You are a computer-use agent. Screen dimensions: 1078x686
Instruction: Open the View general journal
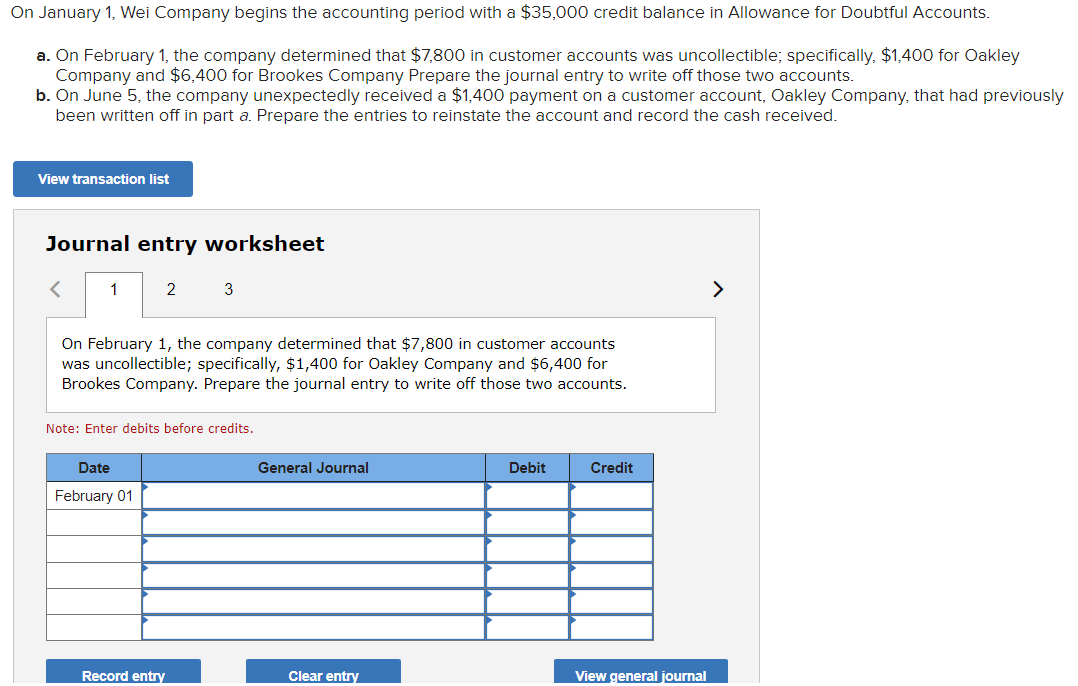point(640,675)
